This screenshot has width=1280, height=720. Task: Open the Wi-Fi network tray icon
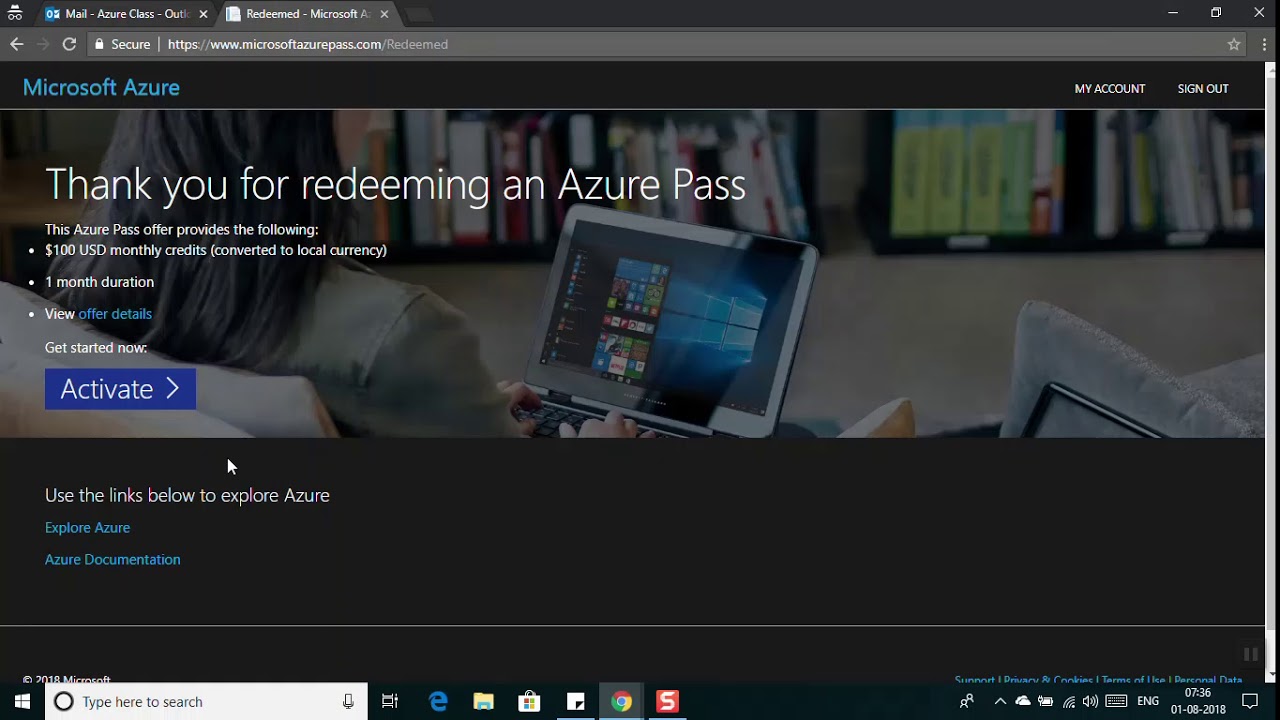[x=1069, y=702]
